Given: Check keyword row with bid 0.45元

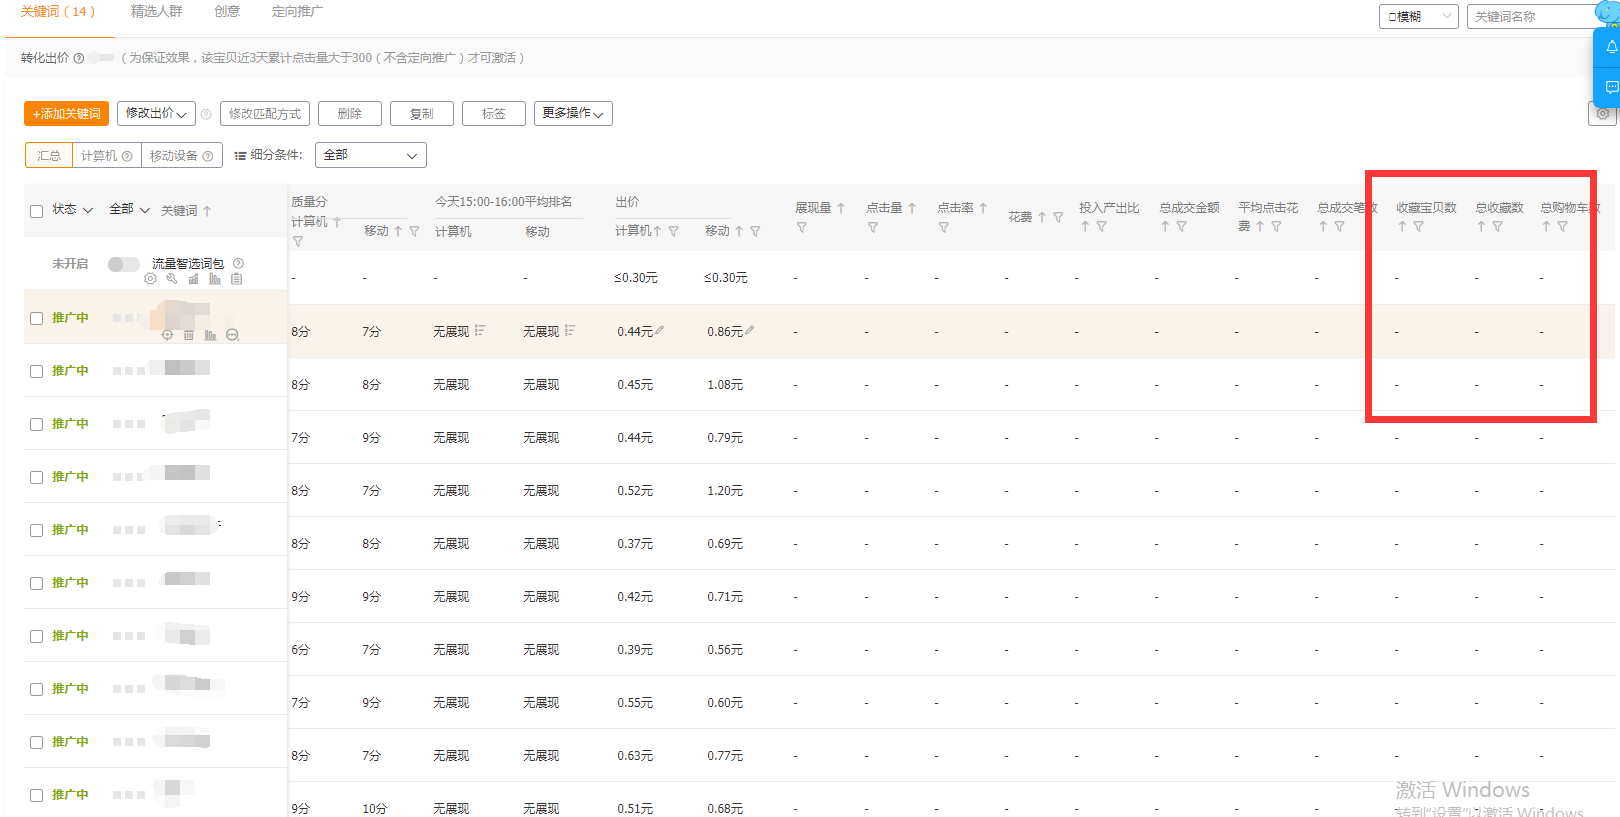Looking at the screenshot, I should click(x=36, y=371).
